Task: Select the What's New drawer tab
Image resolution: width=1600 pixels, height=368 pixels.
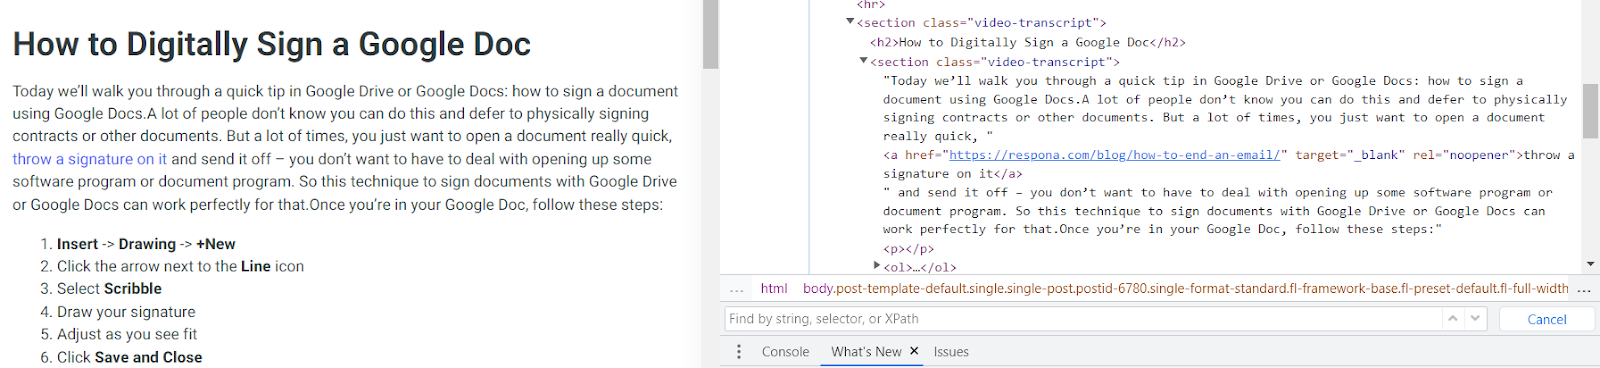Action: pos(866,352)
